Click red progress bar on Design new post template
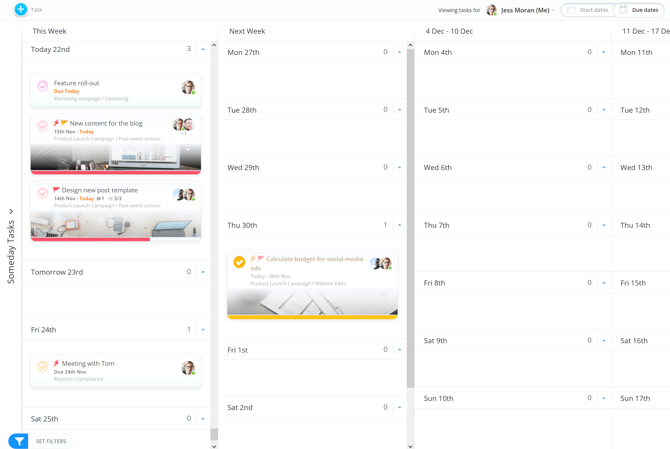670x449 pixels. 90,239
